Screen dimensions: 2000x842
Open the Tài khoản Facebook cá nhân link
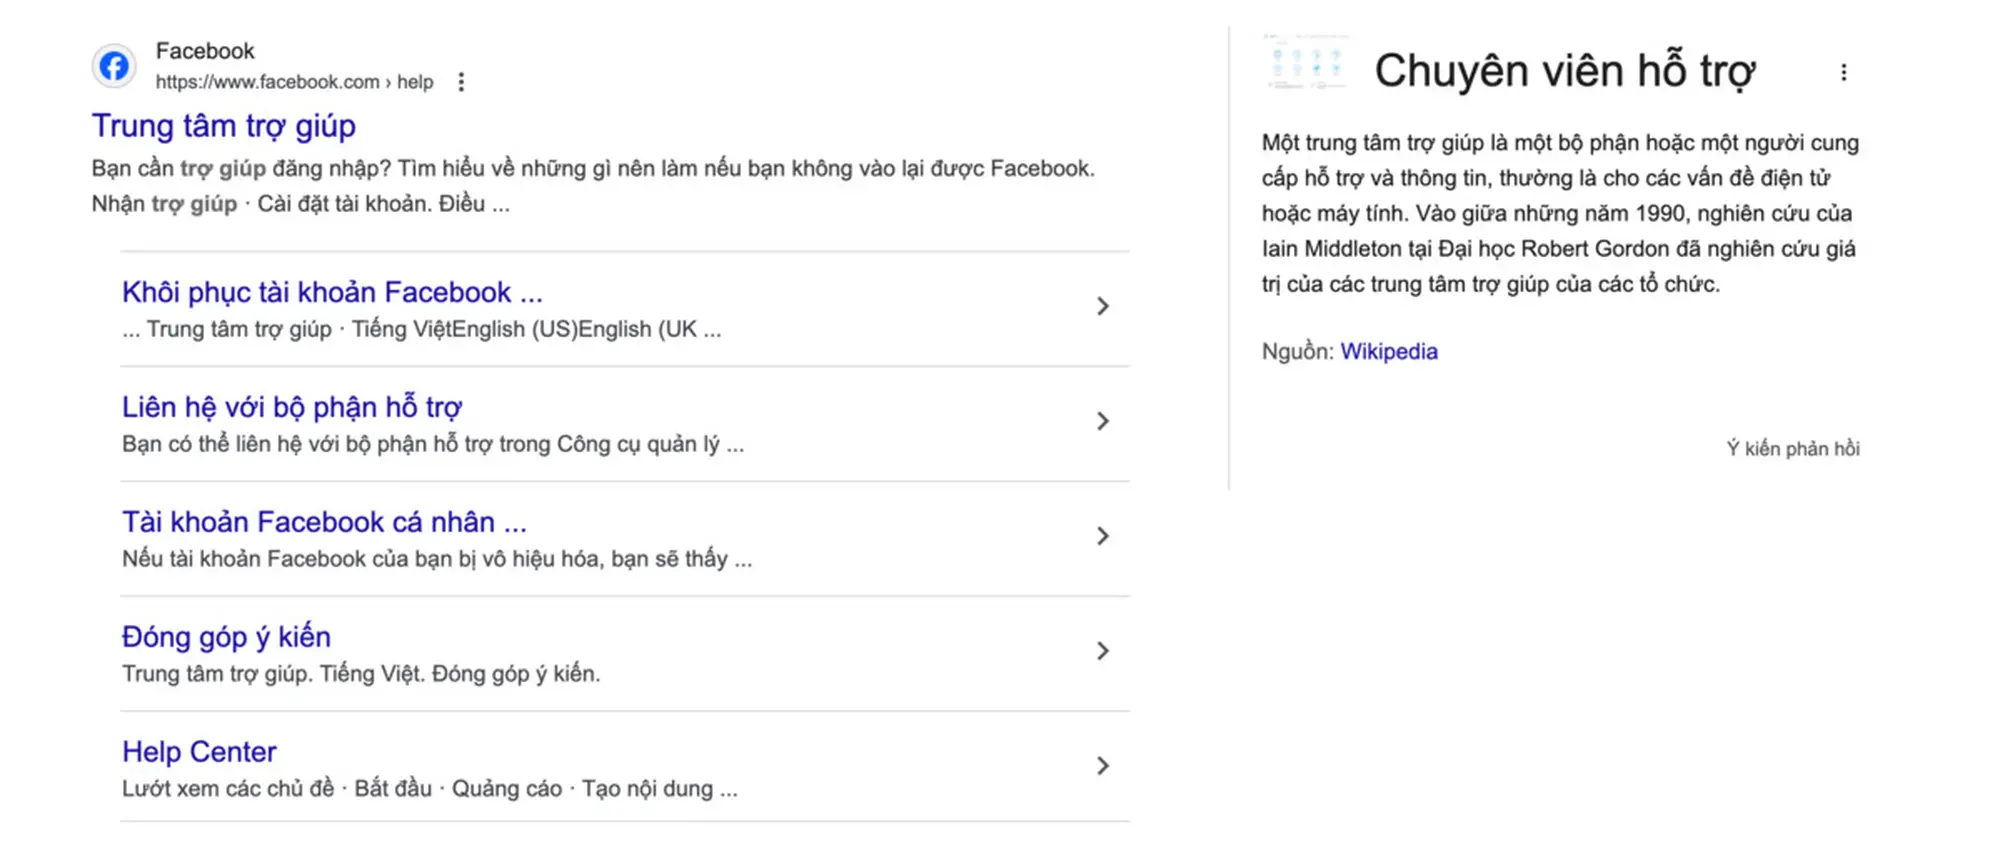click(x=324, y=522)
